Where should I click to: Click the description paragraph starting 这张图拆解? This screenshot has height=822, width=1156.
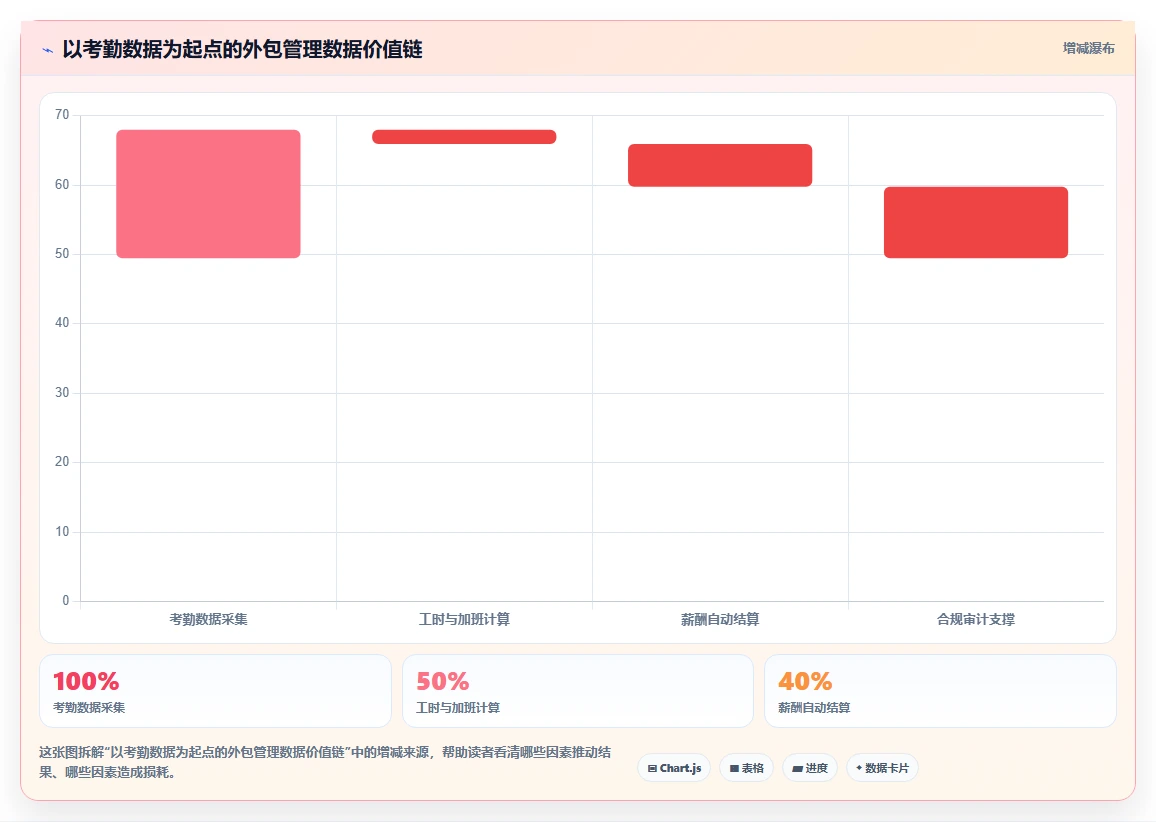[325, 762]
